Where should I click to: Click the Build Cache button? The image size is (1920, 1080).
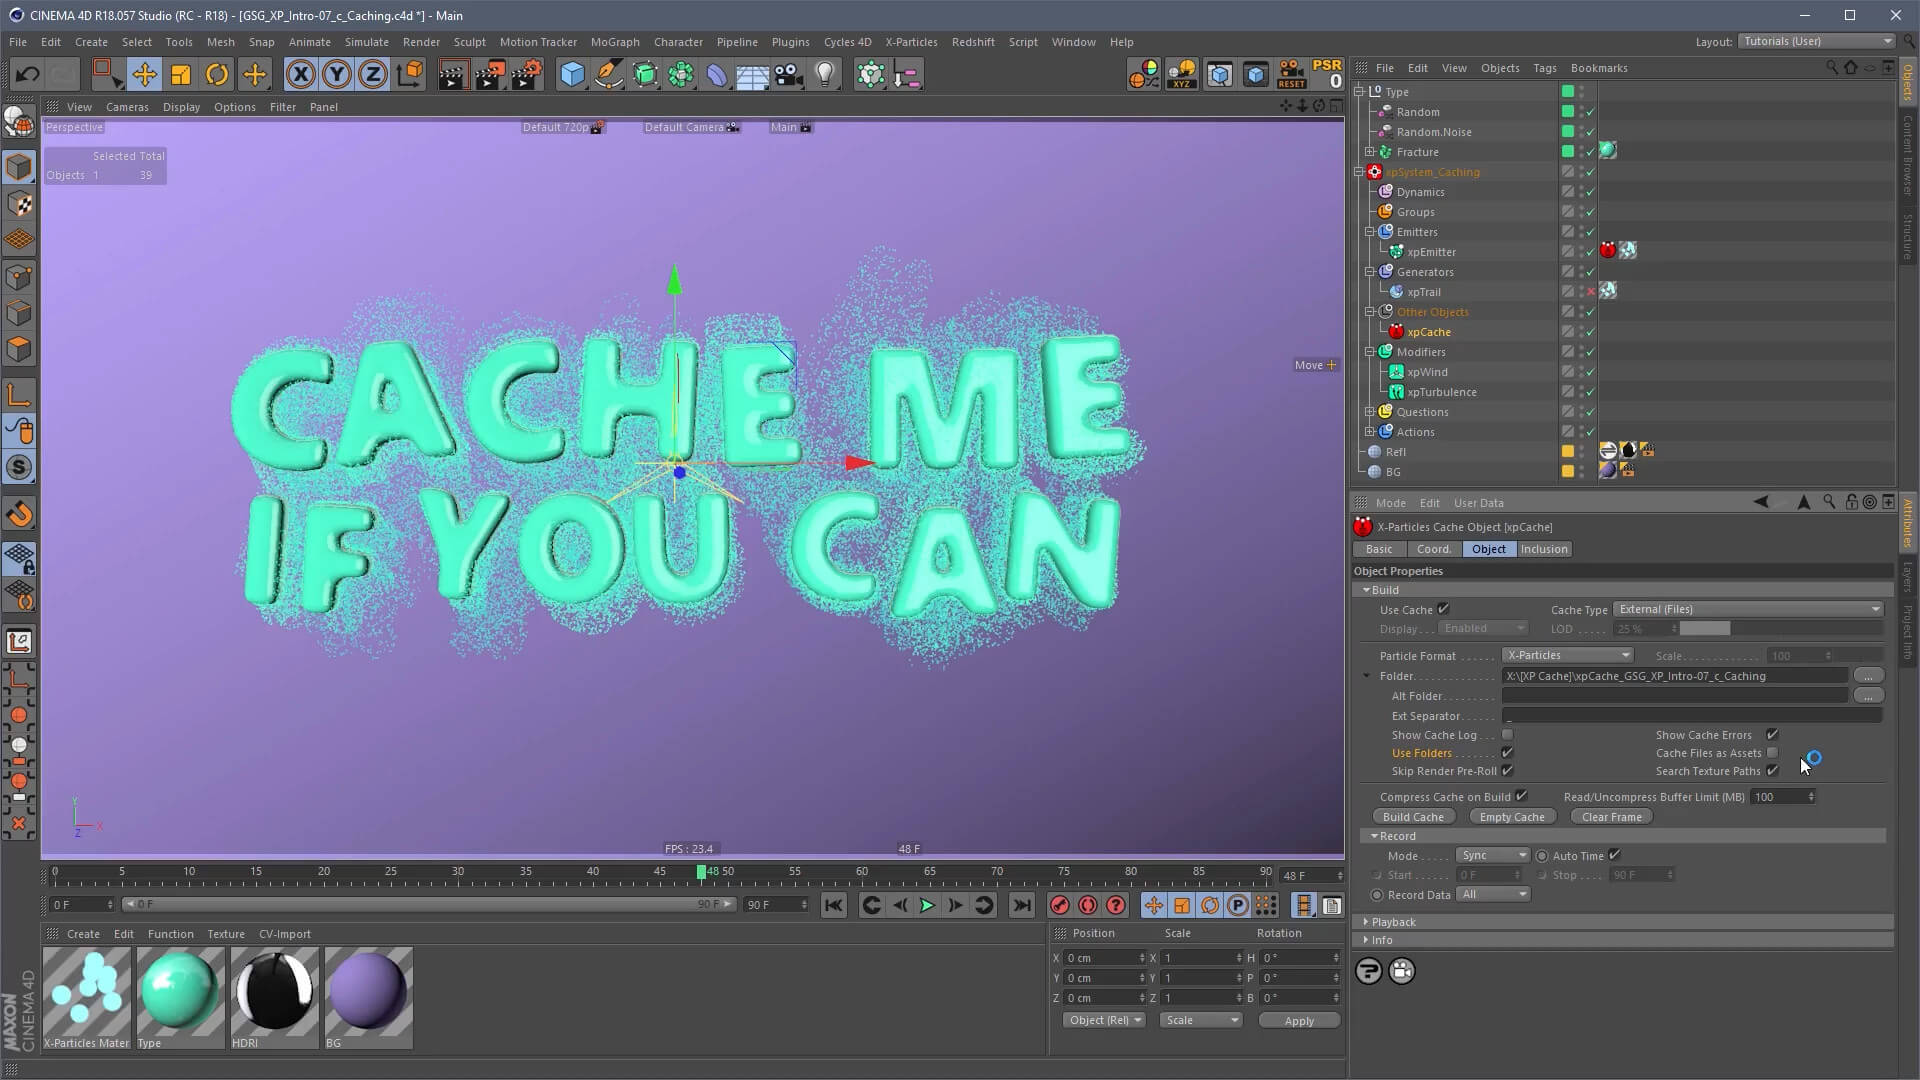(x=1413, y=817)
